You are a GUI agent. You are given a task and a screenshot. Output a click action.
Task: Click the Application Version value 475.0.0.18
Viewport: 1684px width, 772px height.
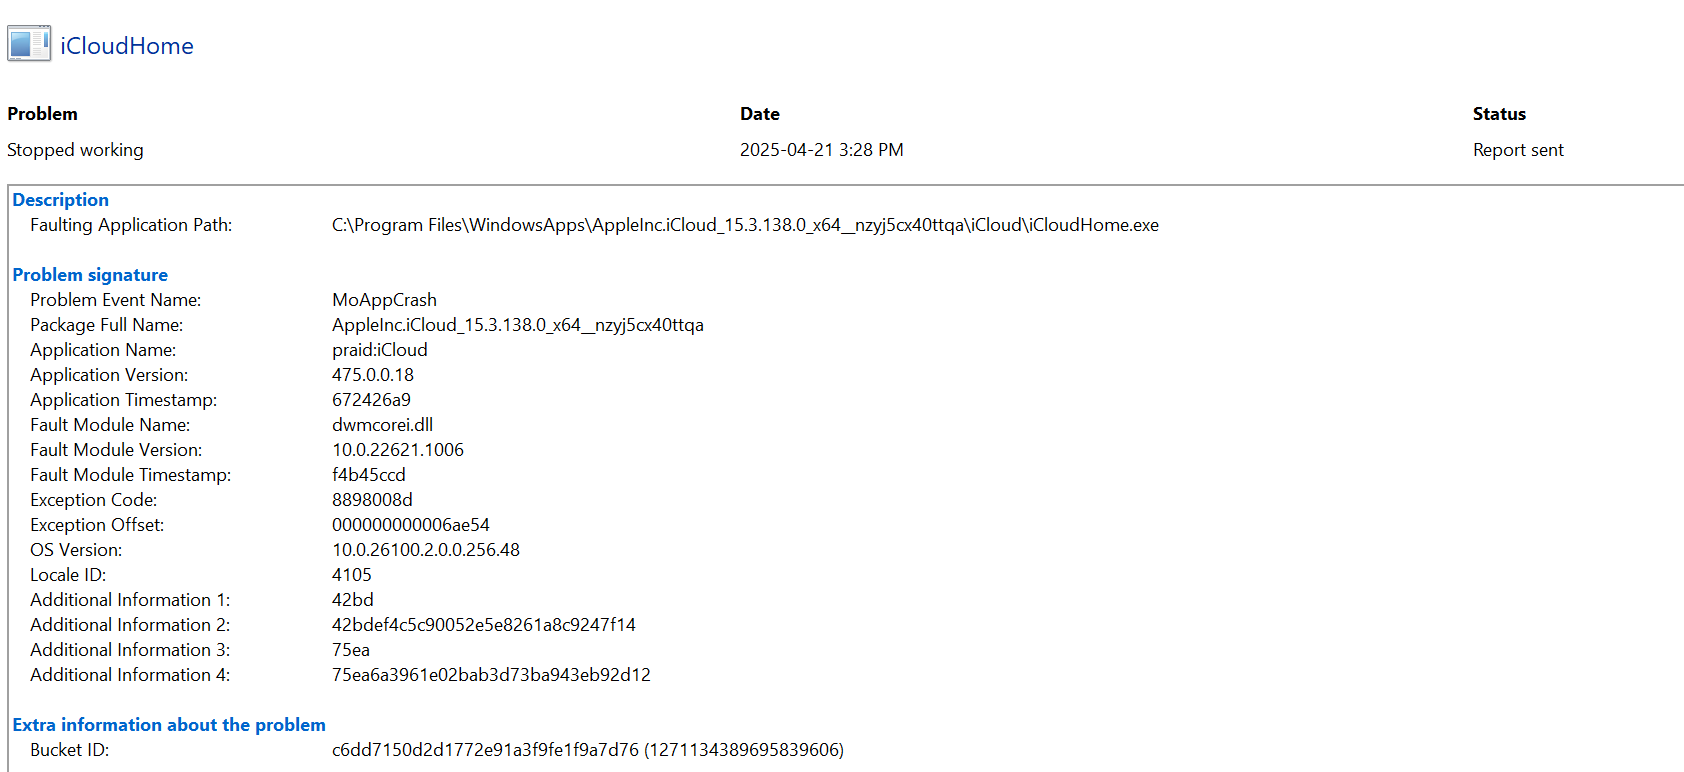373,375
